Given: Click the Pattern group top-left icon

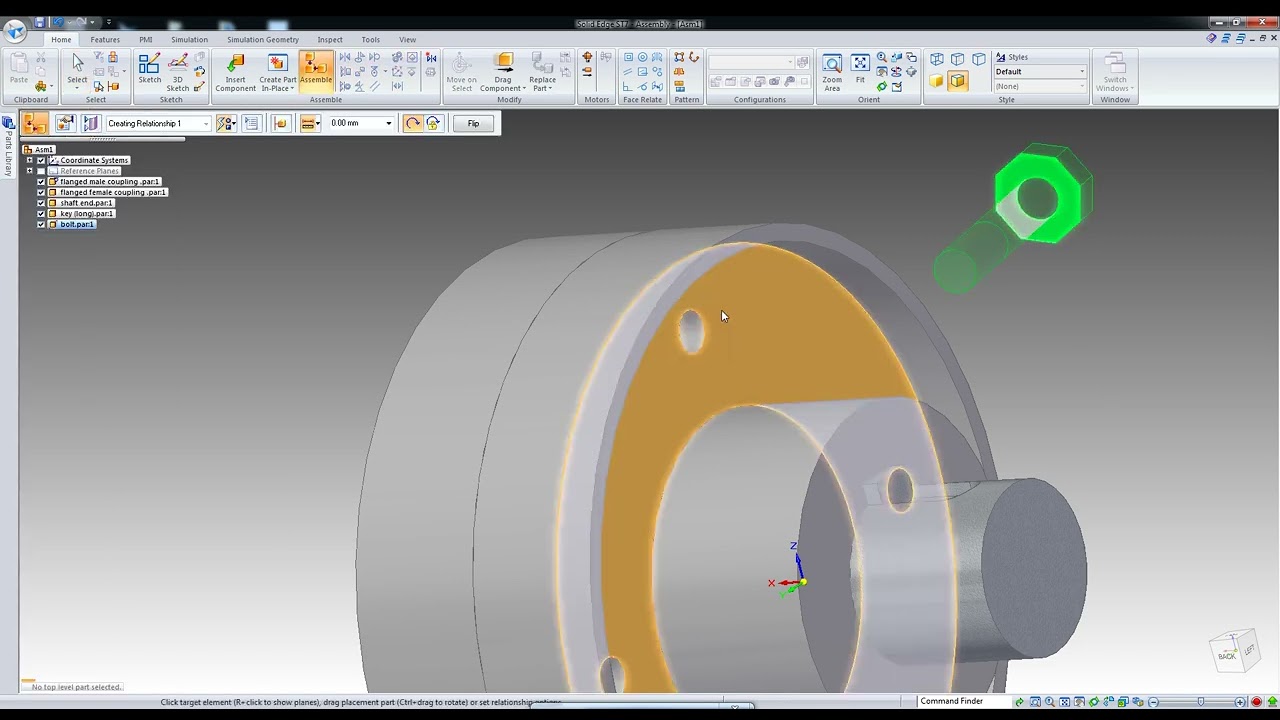Looking at the screenshot, I should [680, 58].
